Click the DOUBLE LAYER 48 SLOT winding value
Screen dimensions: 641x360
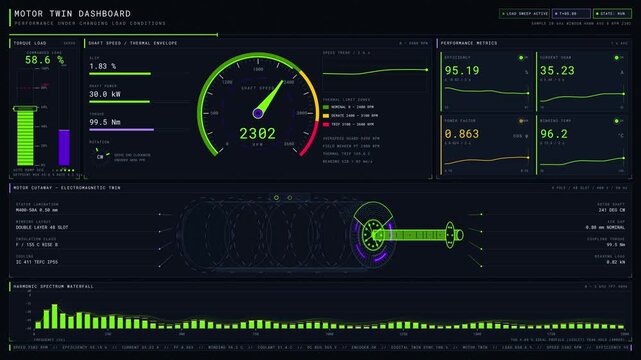pyautogui.click(x=42, y=227)
